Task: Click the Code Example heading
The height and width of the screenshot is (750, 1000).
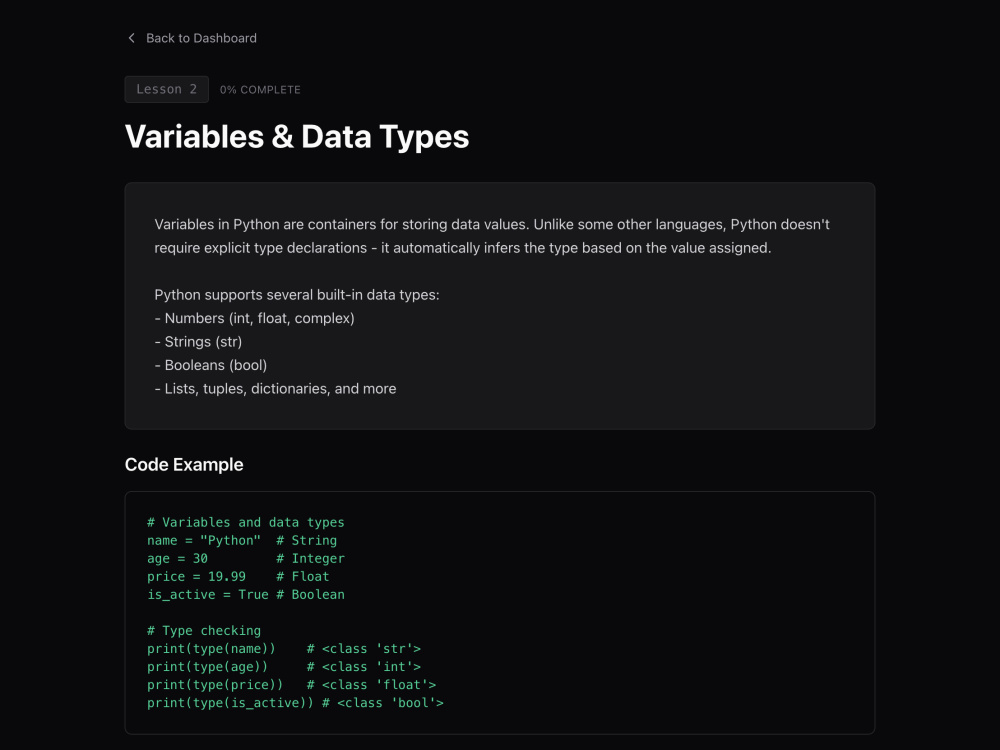Action: (184, 464)
